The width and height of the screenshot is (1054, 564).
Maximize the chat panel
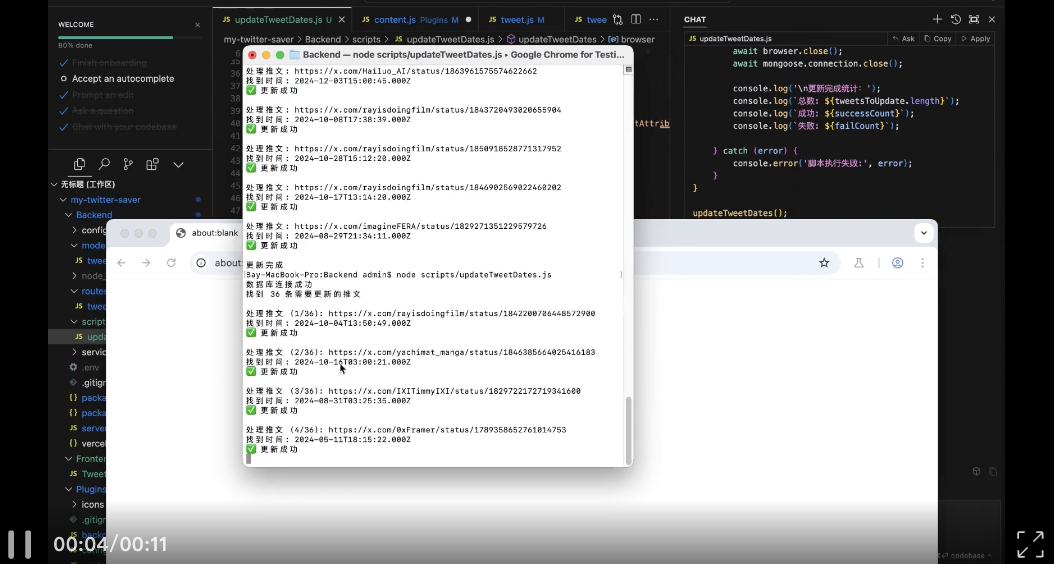pyautogui.click(x=974, y=19)
